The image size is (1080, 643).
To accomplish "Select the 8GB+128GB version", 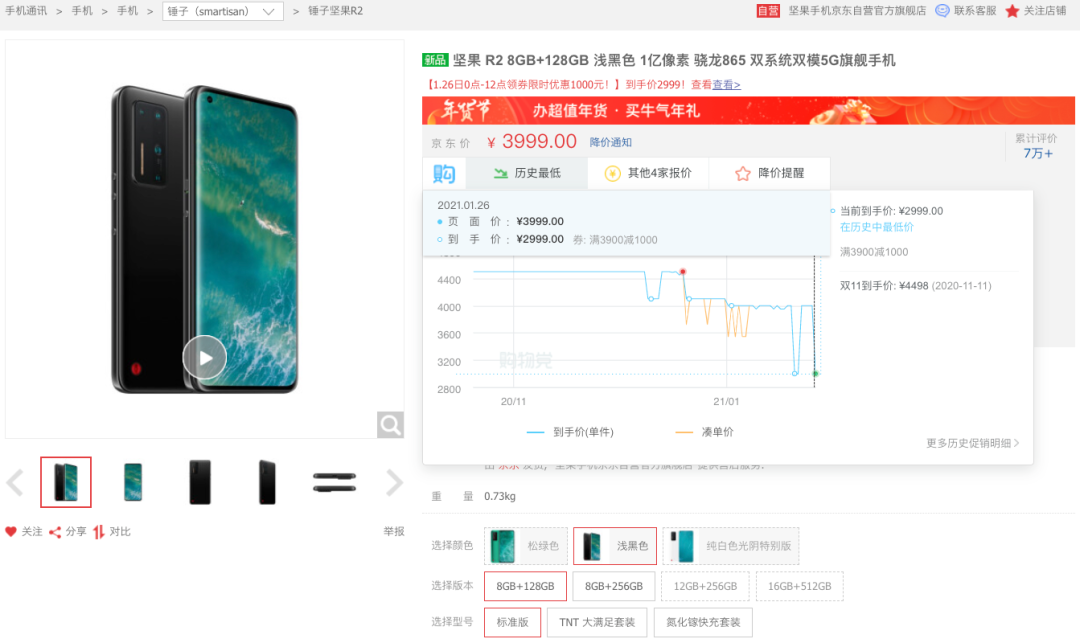I will tap(526, 587).
